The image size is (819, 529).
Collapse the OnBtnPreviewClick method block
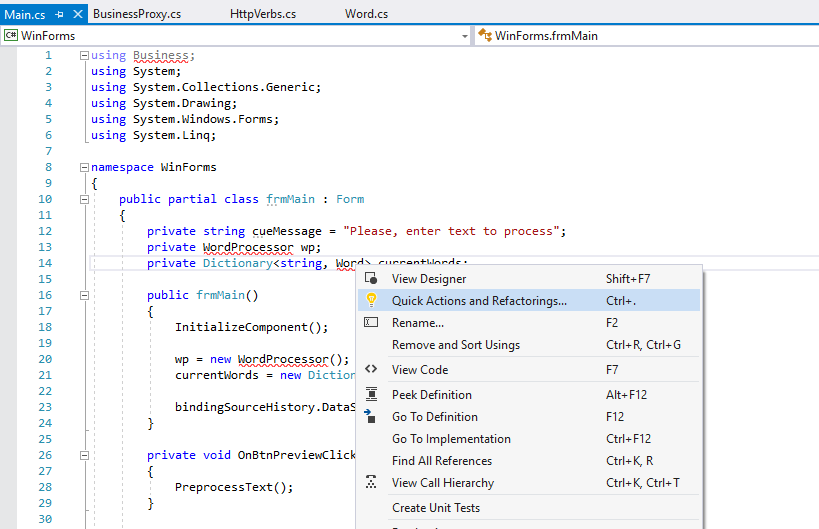(84, 455)
